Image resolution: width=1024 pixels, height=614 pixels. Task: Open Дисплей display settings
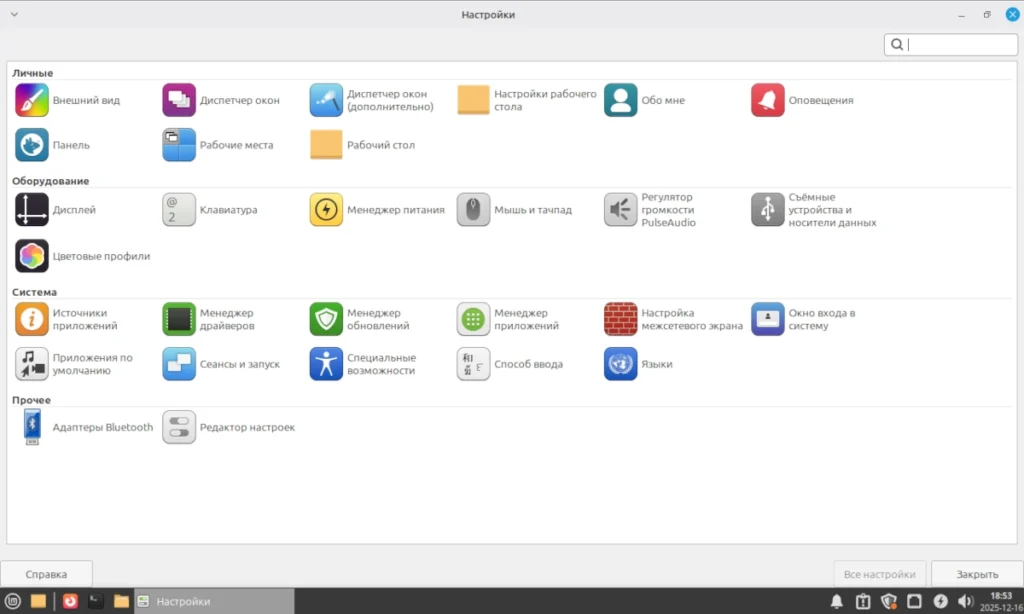[56, 210]
